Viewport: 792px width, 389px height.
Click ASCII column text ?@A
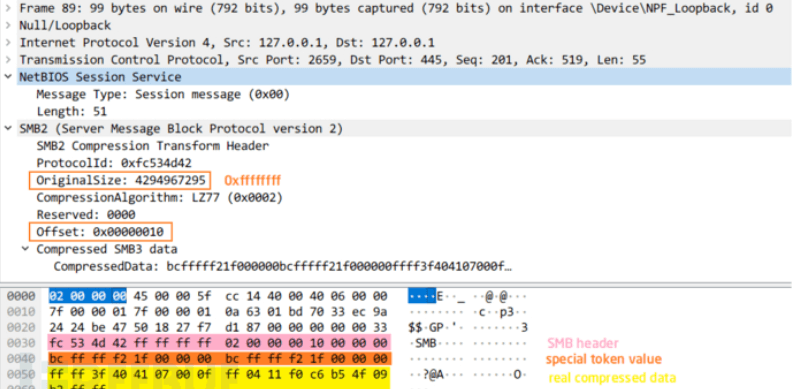pyautogui.click(x=432, y=375)
